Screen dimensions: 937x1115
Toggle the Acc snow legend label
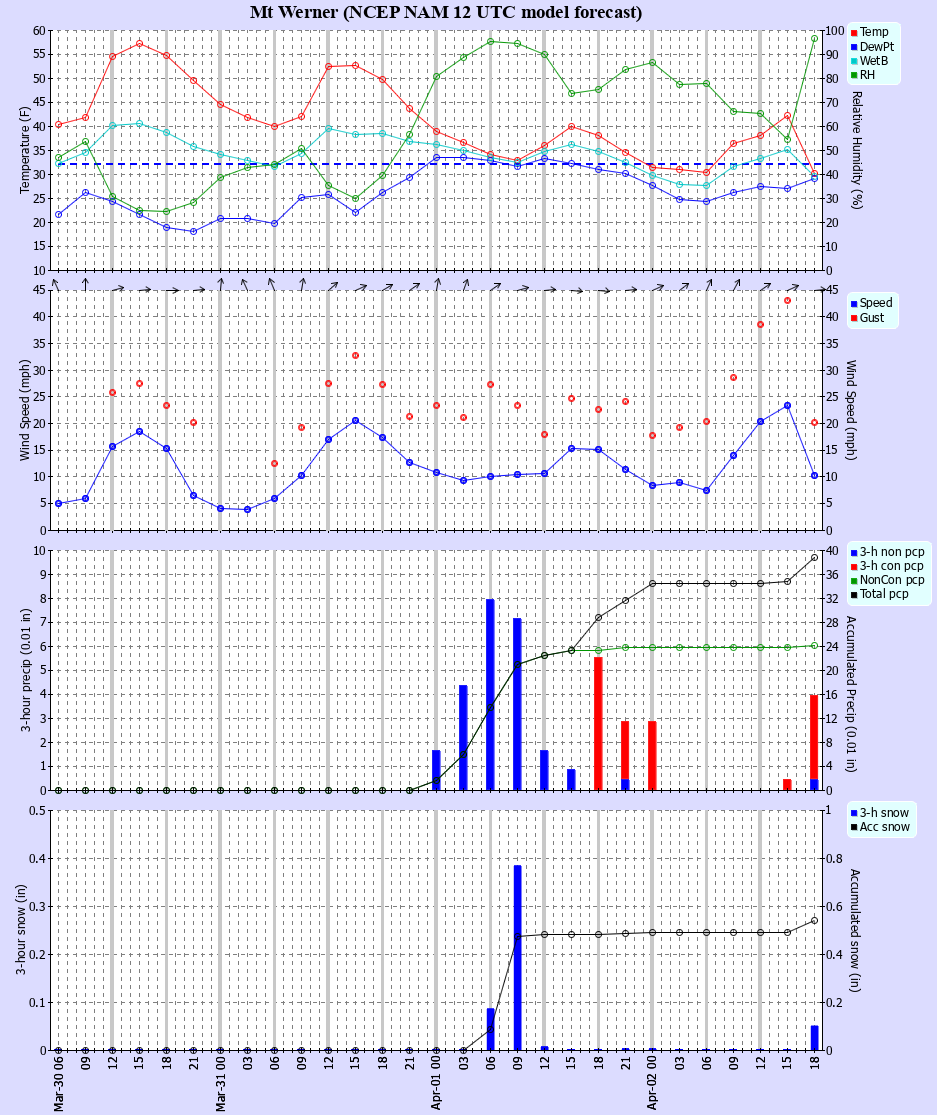(x=884, y=826)
